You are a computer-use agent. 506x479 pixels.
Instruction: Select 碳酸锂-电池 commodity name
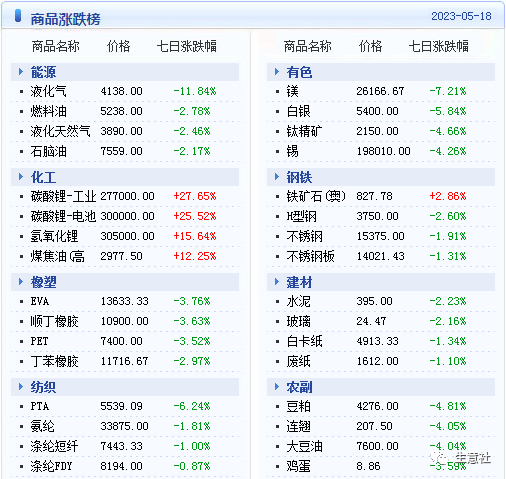tap(63, 216)
